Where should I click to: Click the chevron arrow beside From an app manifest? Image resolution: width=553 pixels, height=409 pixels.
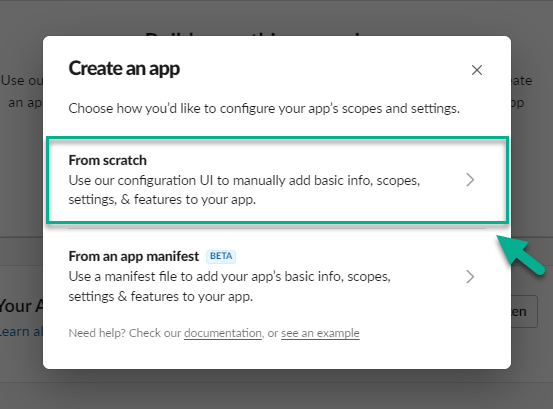(470, 277)
